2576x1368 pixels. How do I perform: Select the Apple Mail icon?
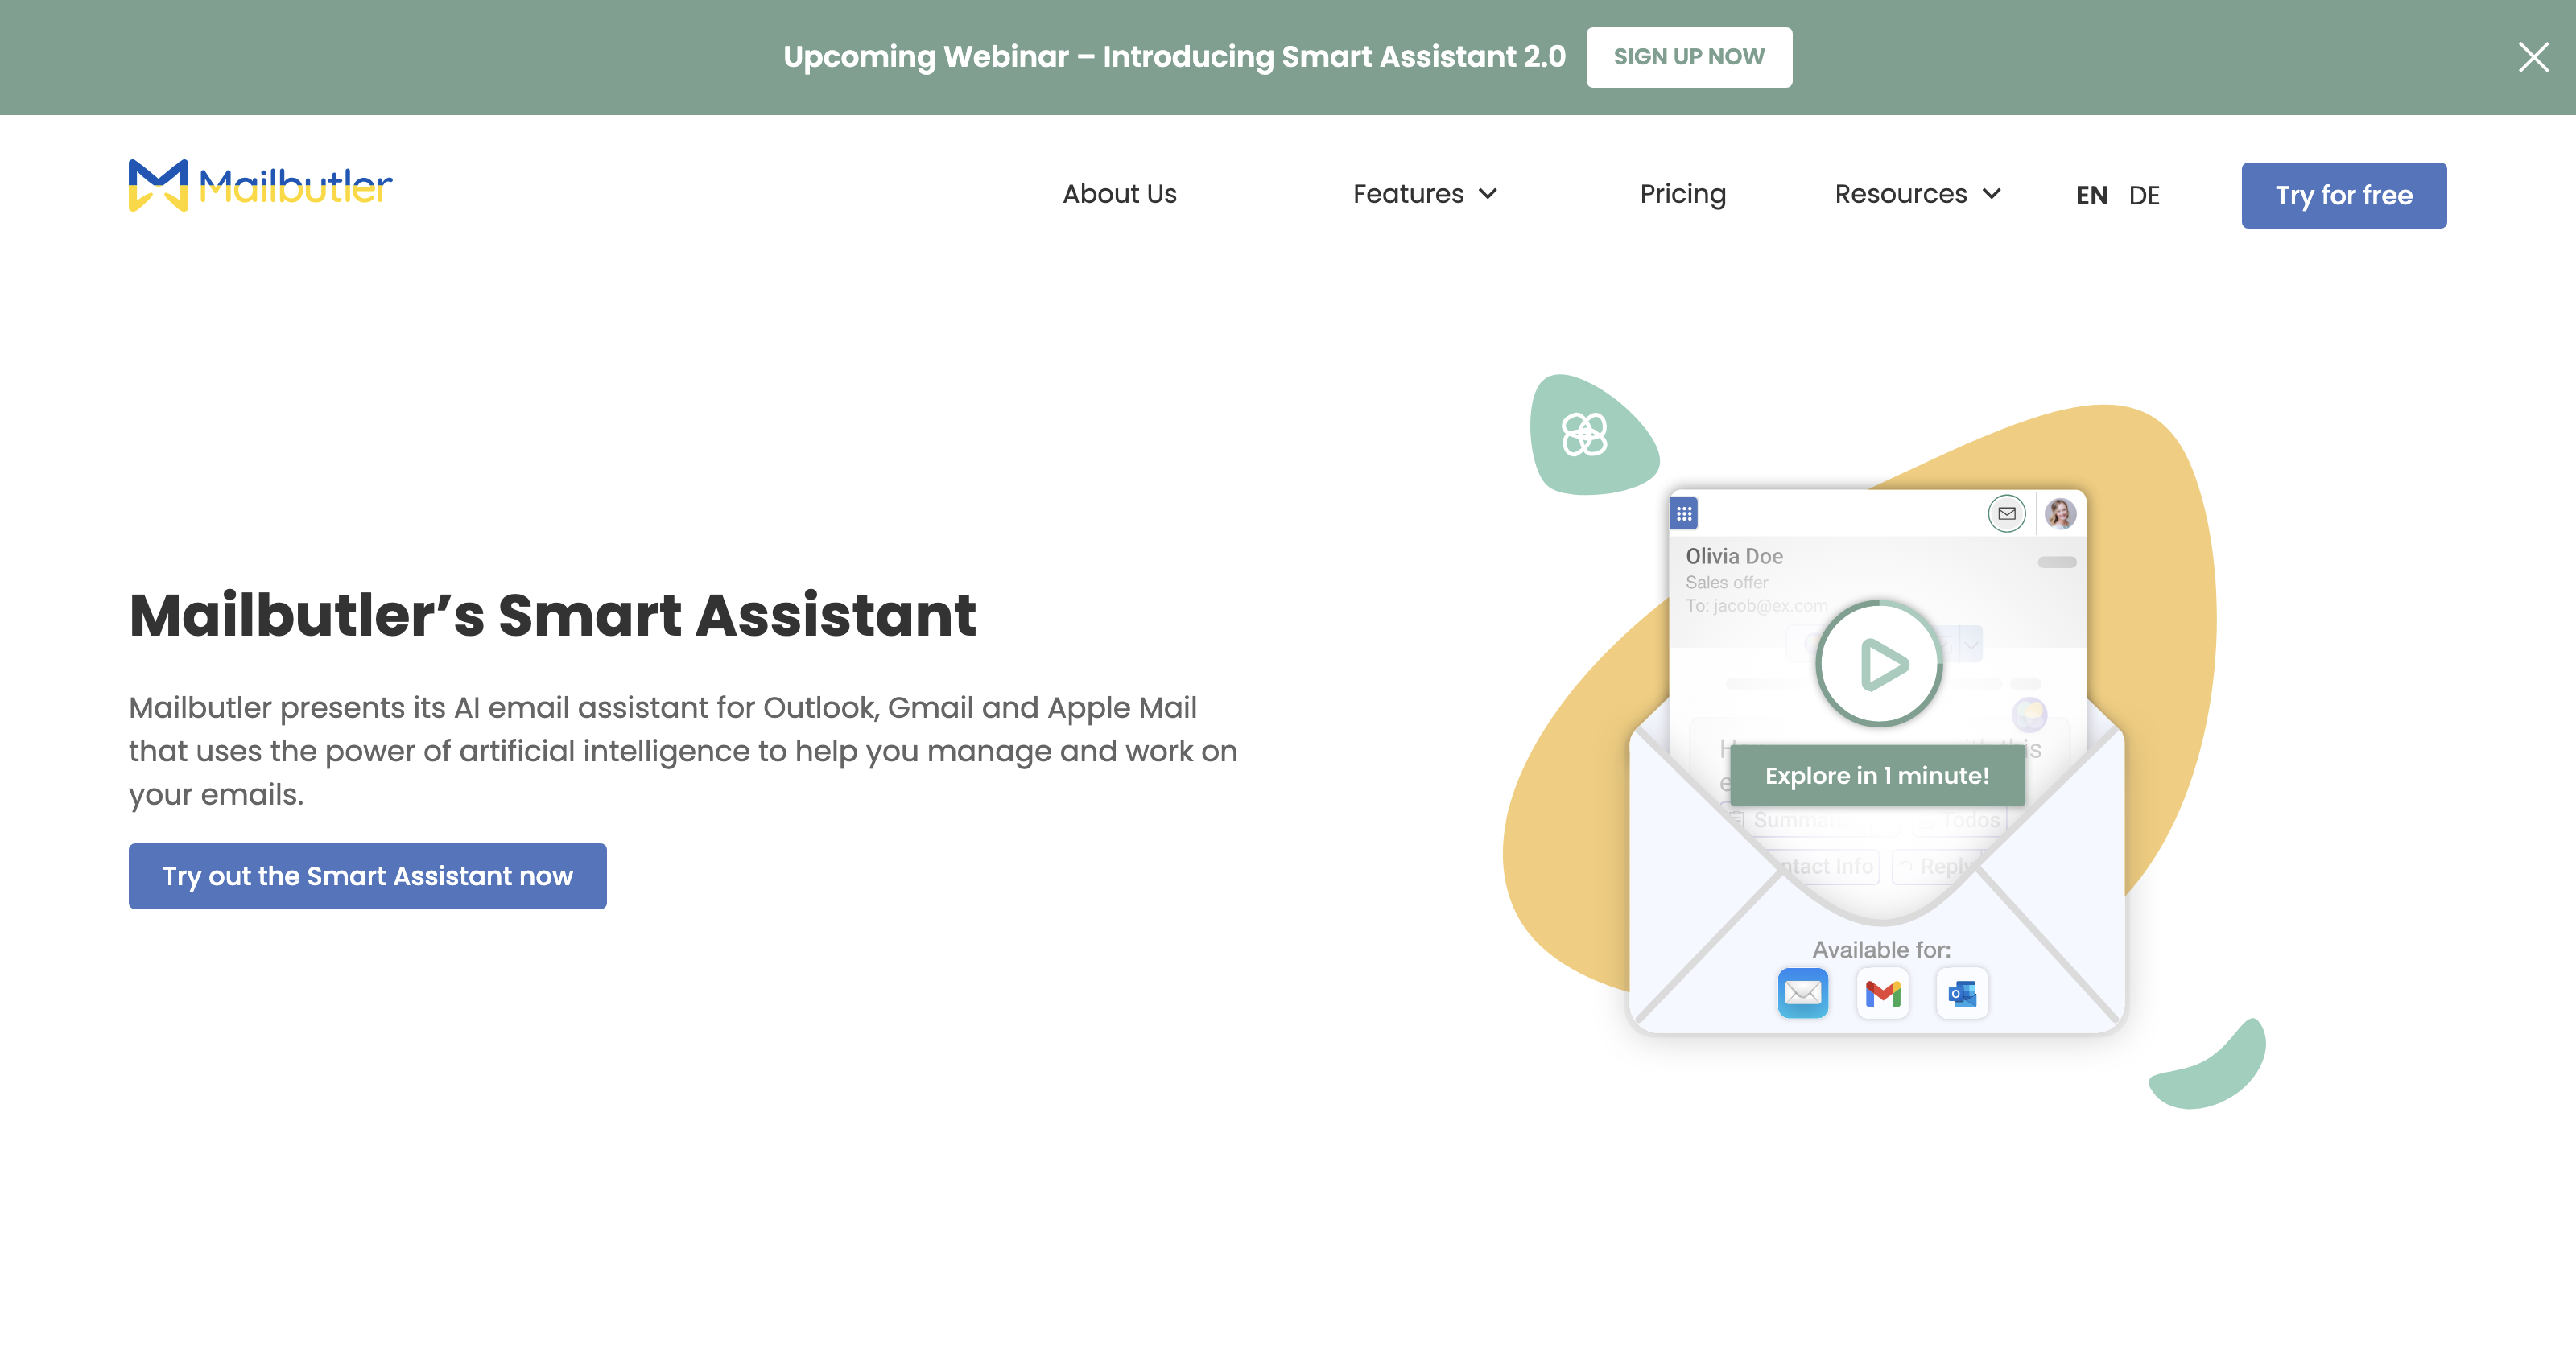click(x=1803, y=993)
